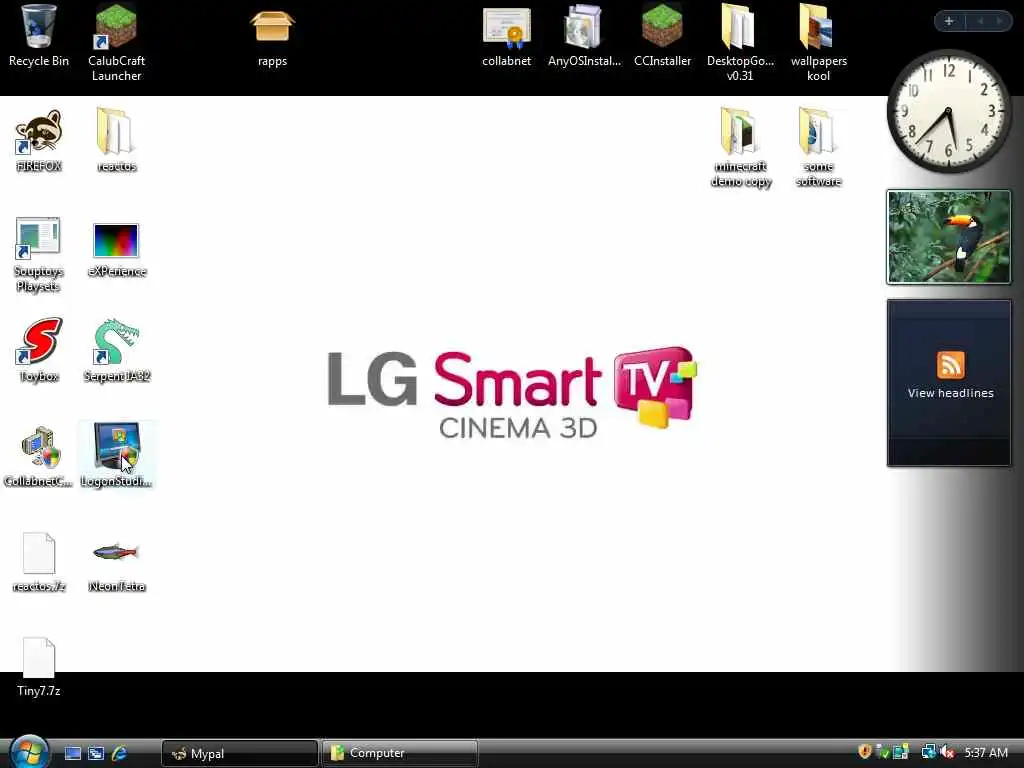Screen dimensions: 1024x768
Task: Select the Souptoys Playsets shortcut
Action: click(x=39, y=254)
